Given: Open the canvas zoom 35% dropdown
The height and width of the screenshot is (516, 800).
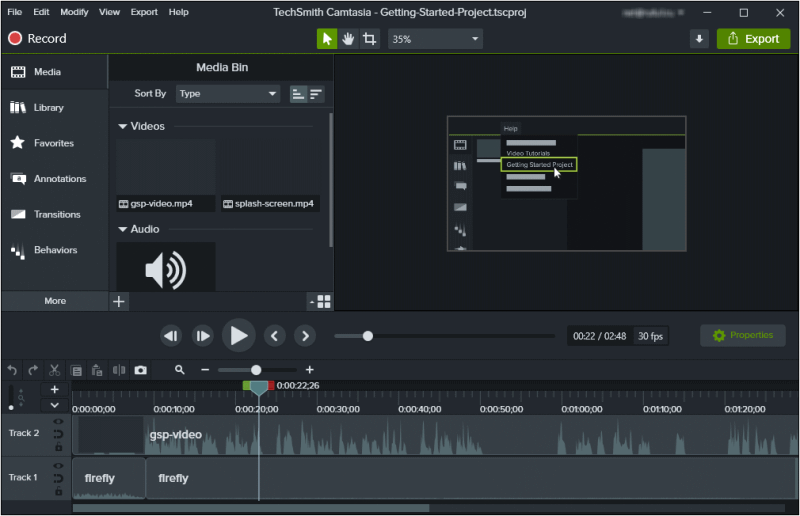Looking at the screenshot, I should [x=435, y=39].
